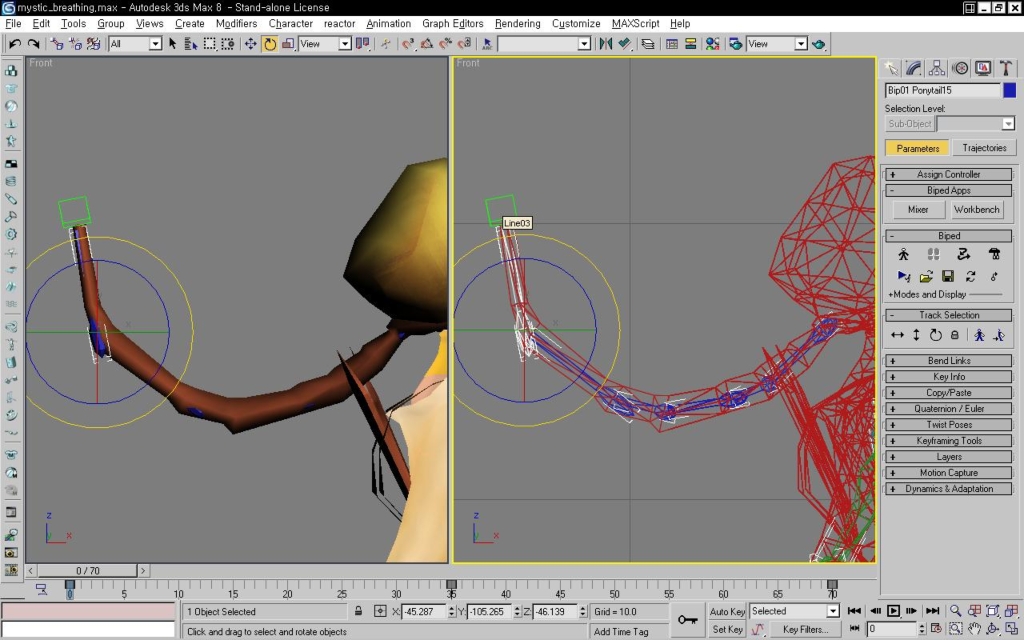Open the Key Filters dialog
The height and width of the screenshot is (640, 1024).
tap(805, 629)
